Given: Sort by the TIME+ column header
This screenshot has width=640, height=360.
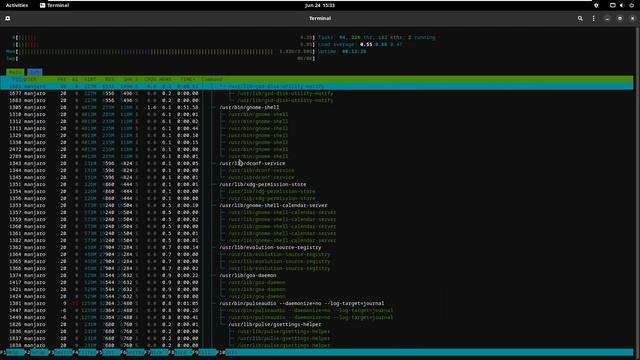Looking at the screenshot, I should [x=187, y=79].
